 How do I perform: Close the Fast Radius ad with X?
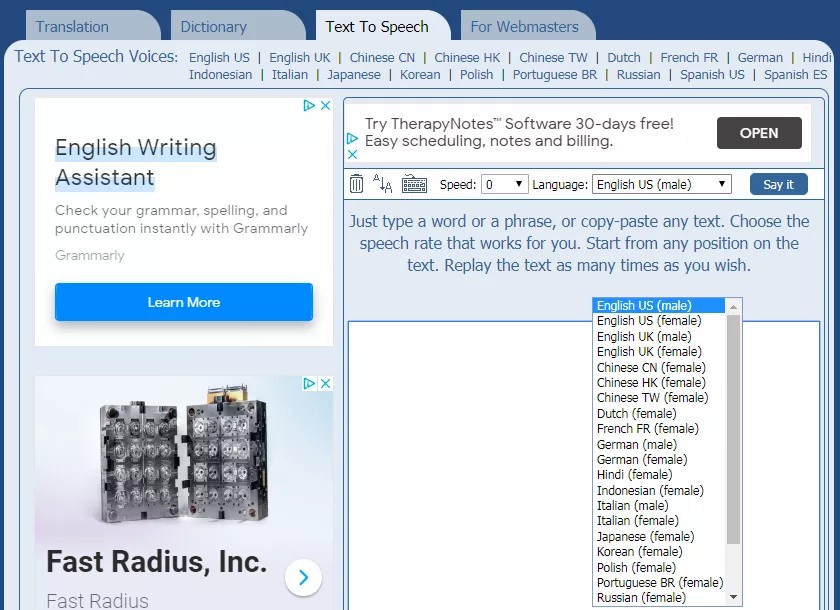click(x=325, y=383)
